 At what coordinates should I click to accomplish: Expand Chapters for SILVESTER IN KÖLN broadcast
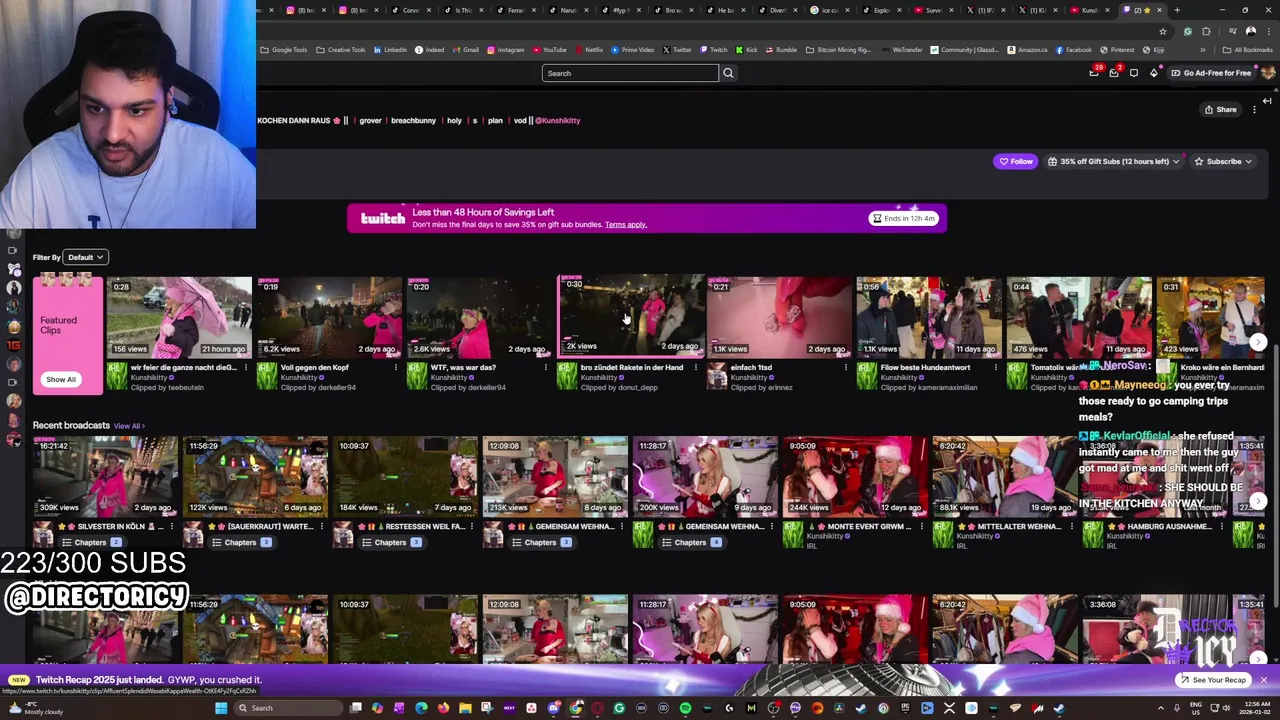click(91, 542)
